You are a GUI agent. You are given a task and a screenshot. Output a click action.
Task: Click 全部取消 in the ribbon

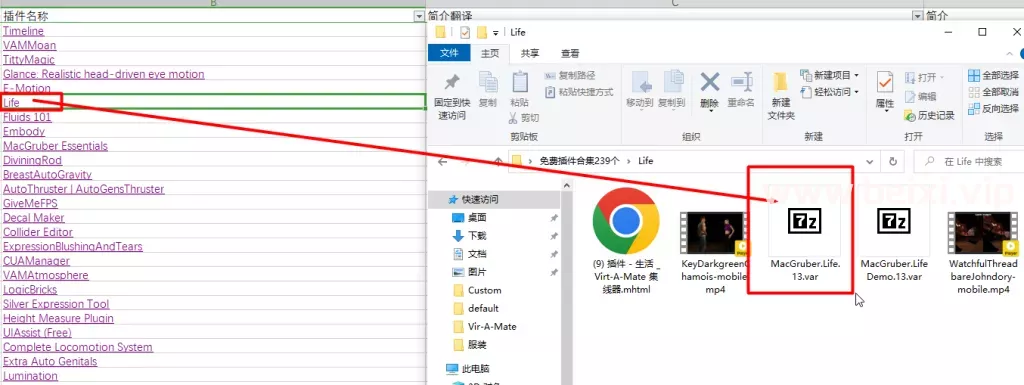click(993, 92)
